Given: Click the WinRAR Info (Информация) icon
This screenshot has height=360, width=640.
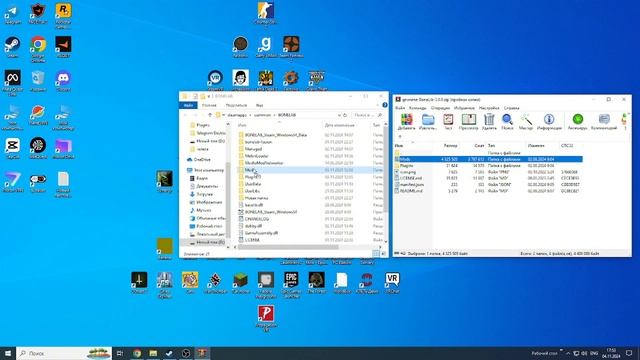Looking at the screenshot, I should click(x=549, y=122).
